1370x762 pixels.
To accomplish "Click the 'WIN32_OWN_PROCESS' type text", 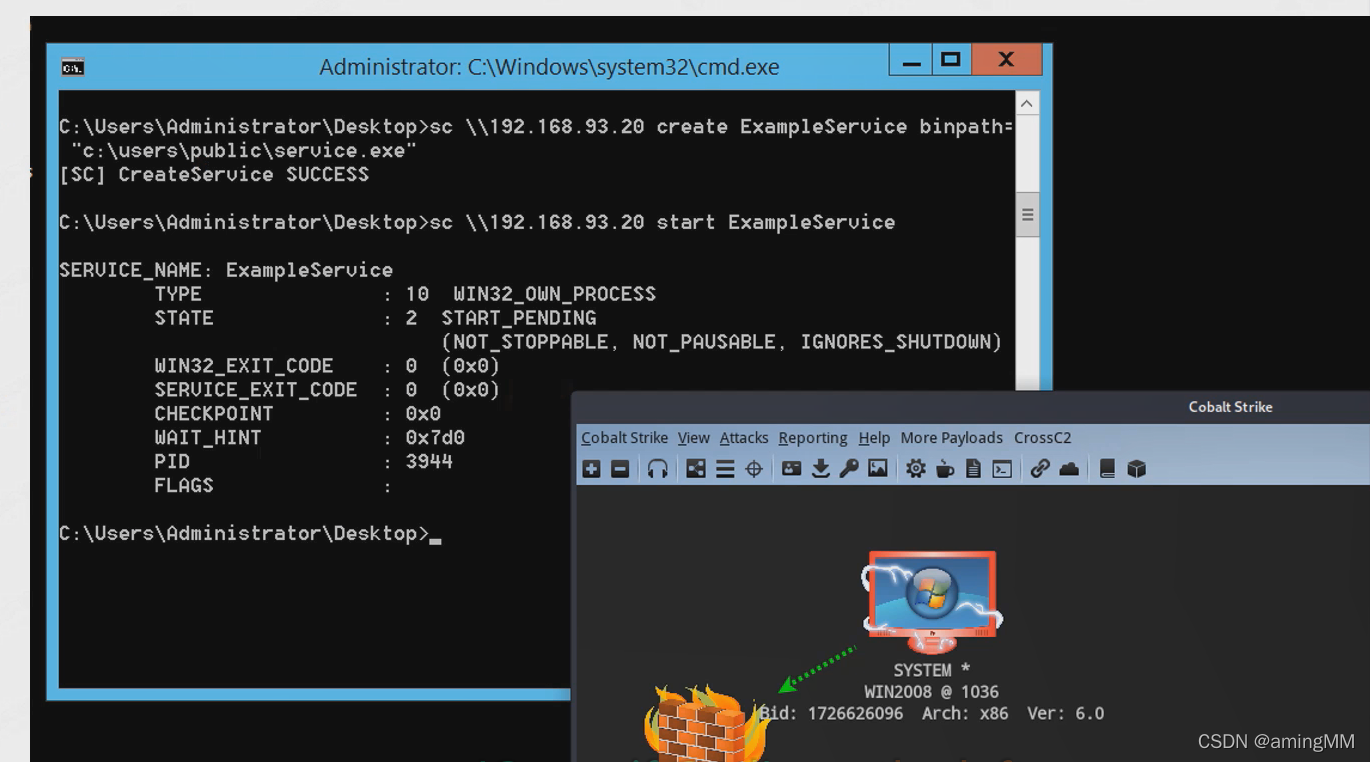I will coord(555,294).
